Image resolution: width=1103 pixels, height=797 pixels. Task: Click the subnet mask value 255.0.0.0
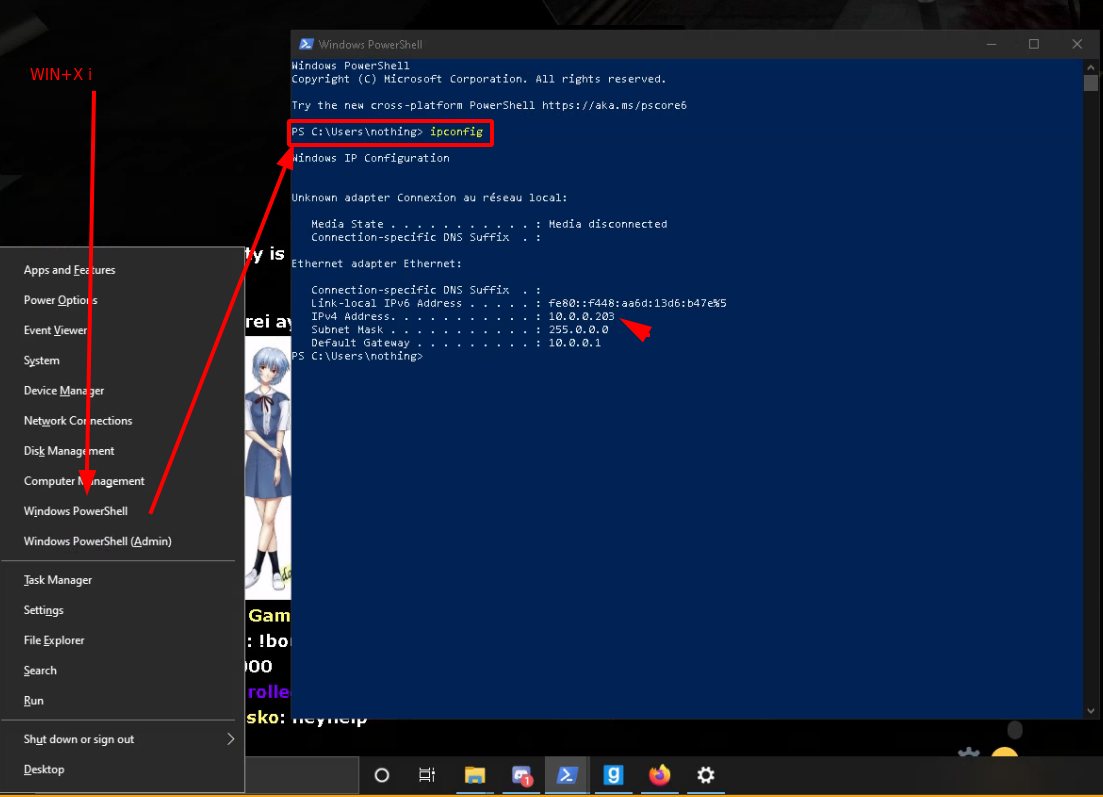coord(578,329)
